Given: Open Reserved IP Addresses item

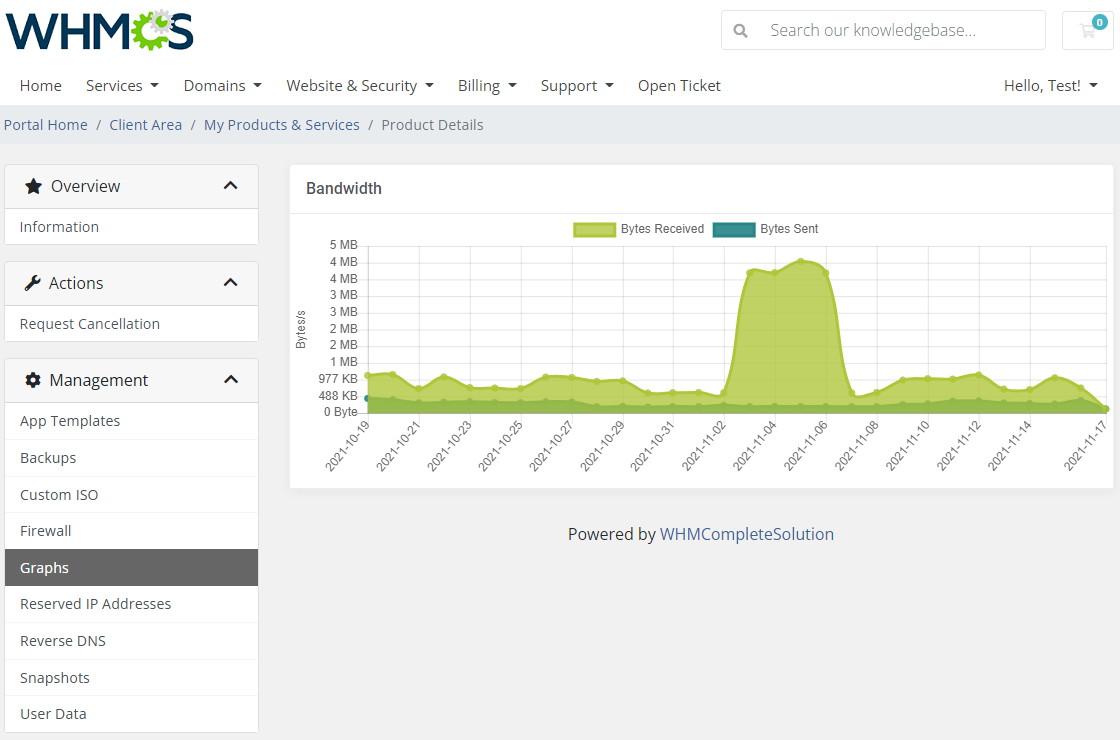Looking at the screenshot, I should 131,604.
